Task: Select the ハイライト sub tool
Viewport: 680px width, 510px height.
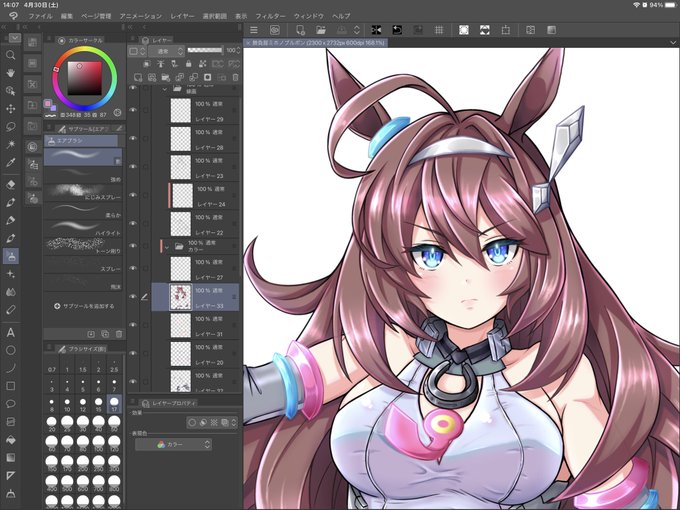Action: pos(83,228)
